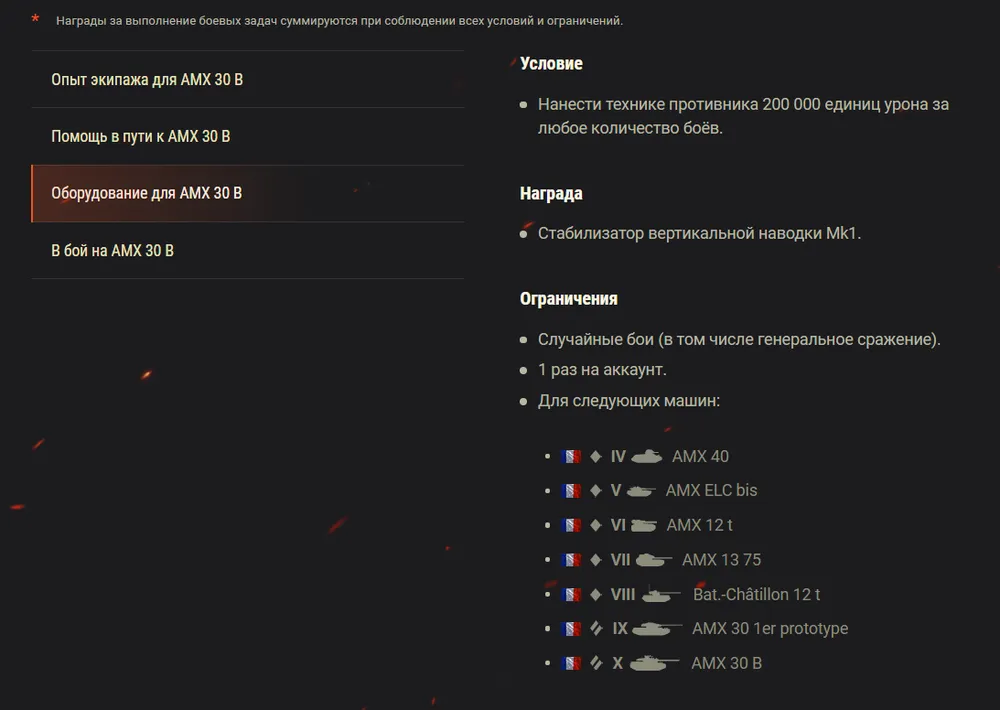Click the tier VIII label for Bat.-Châtillon

coord(623,594)
